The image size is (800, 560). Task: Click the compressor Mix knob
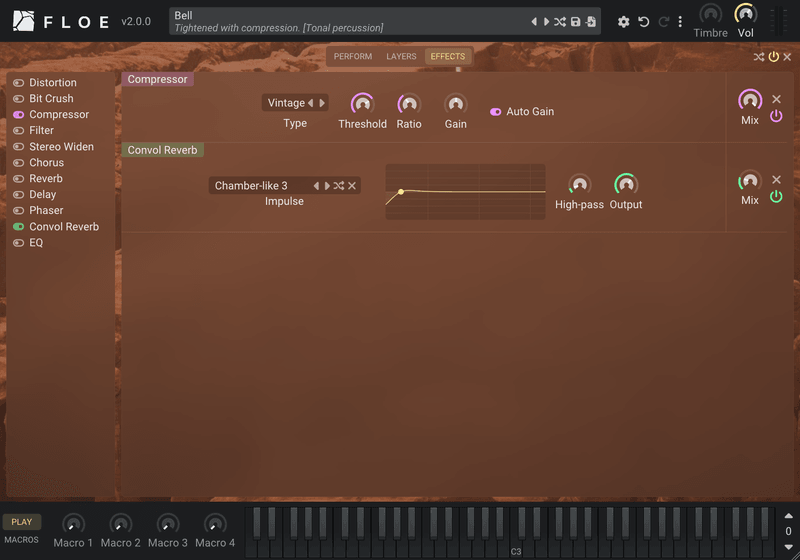[x=749, y=100]
